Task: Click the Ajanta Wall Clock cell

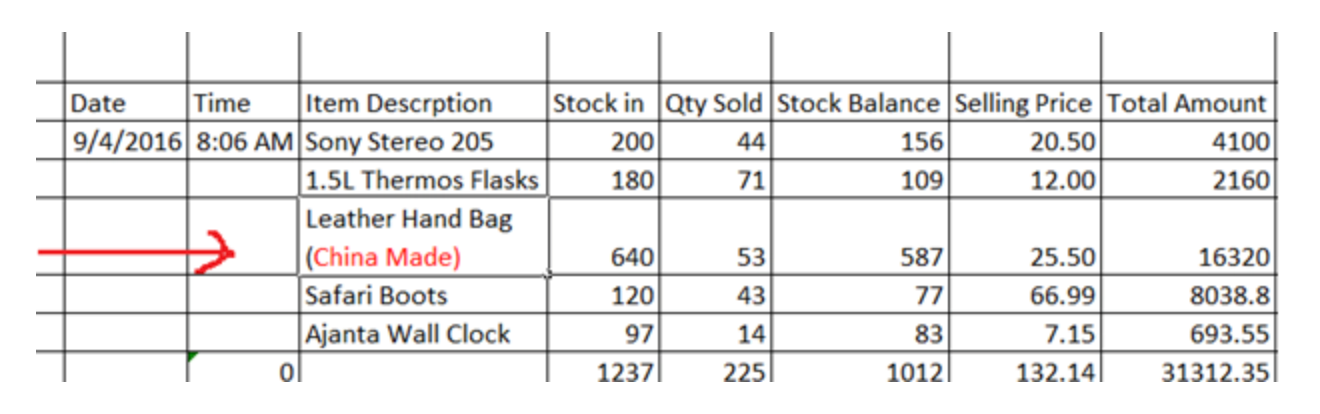Action: [423, 332]
